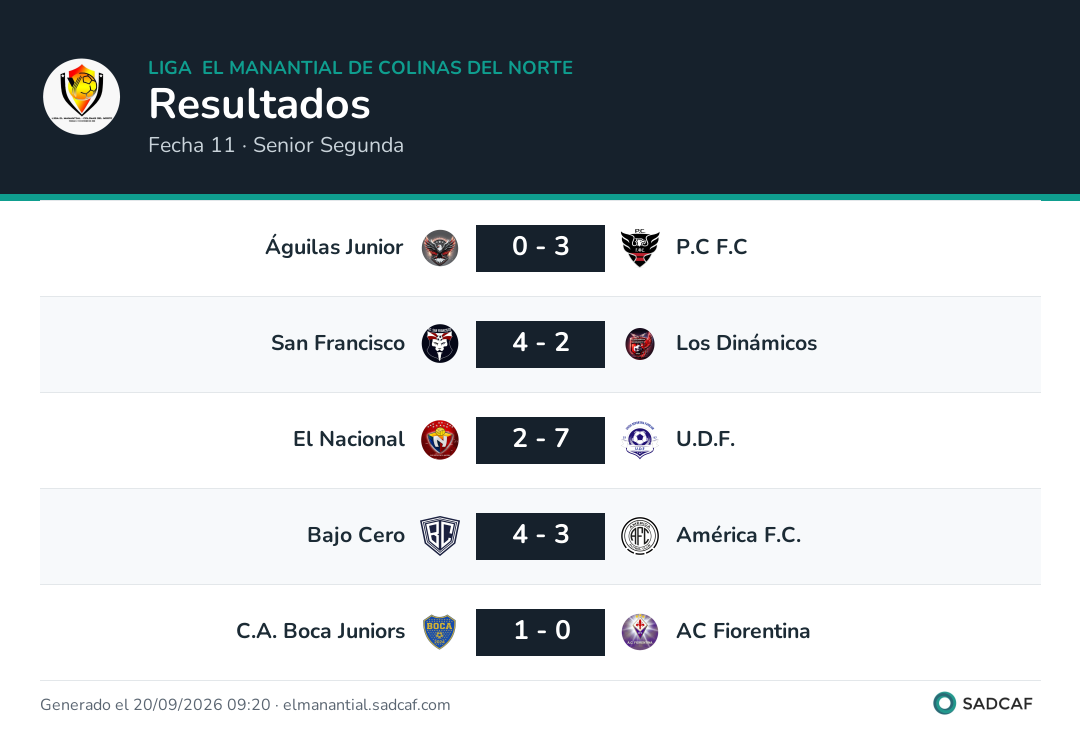Select the C.A. Boca Juniors badge

coord(440,632)
